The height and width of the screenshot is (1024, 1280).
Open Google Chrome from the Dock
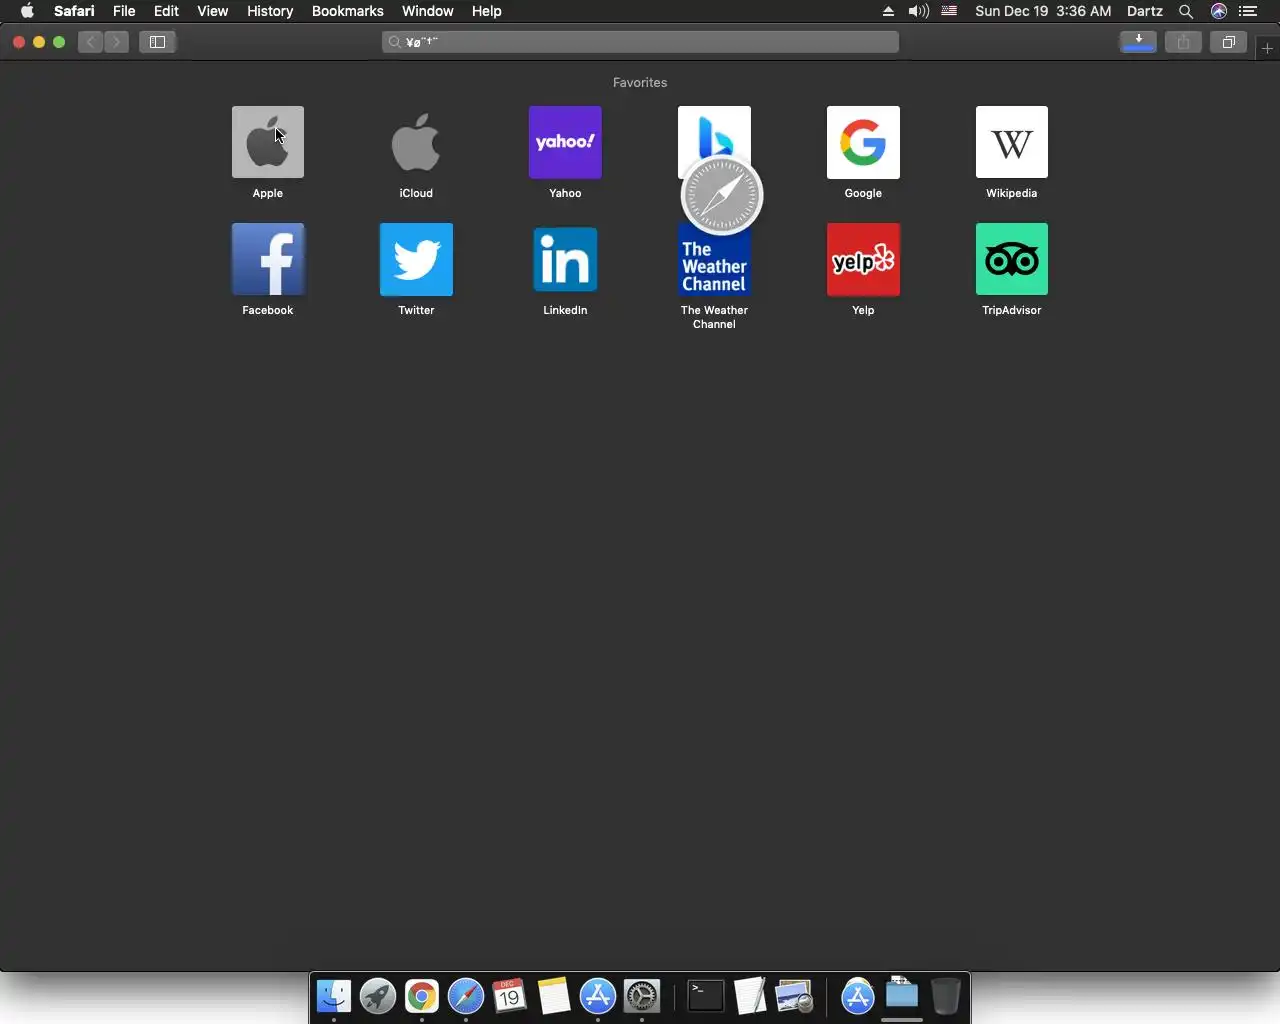[x=422, y=996]
